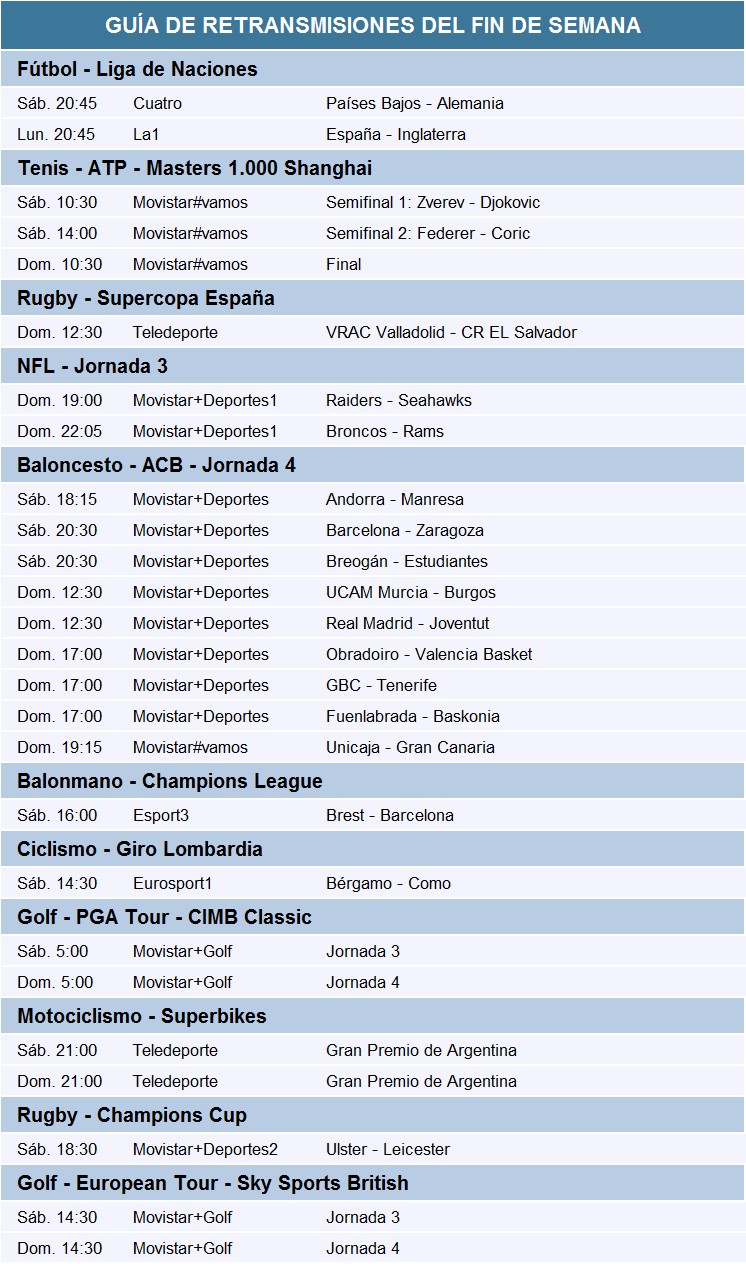The width and height of the screenshot is (746, 1264).
Task: Click the Baloncesto - ACB - Jornada 4 header
Action: click(156, 465)
